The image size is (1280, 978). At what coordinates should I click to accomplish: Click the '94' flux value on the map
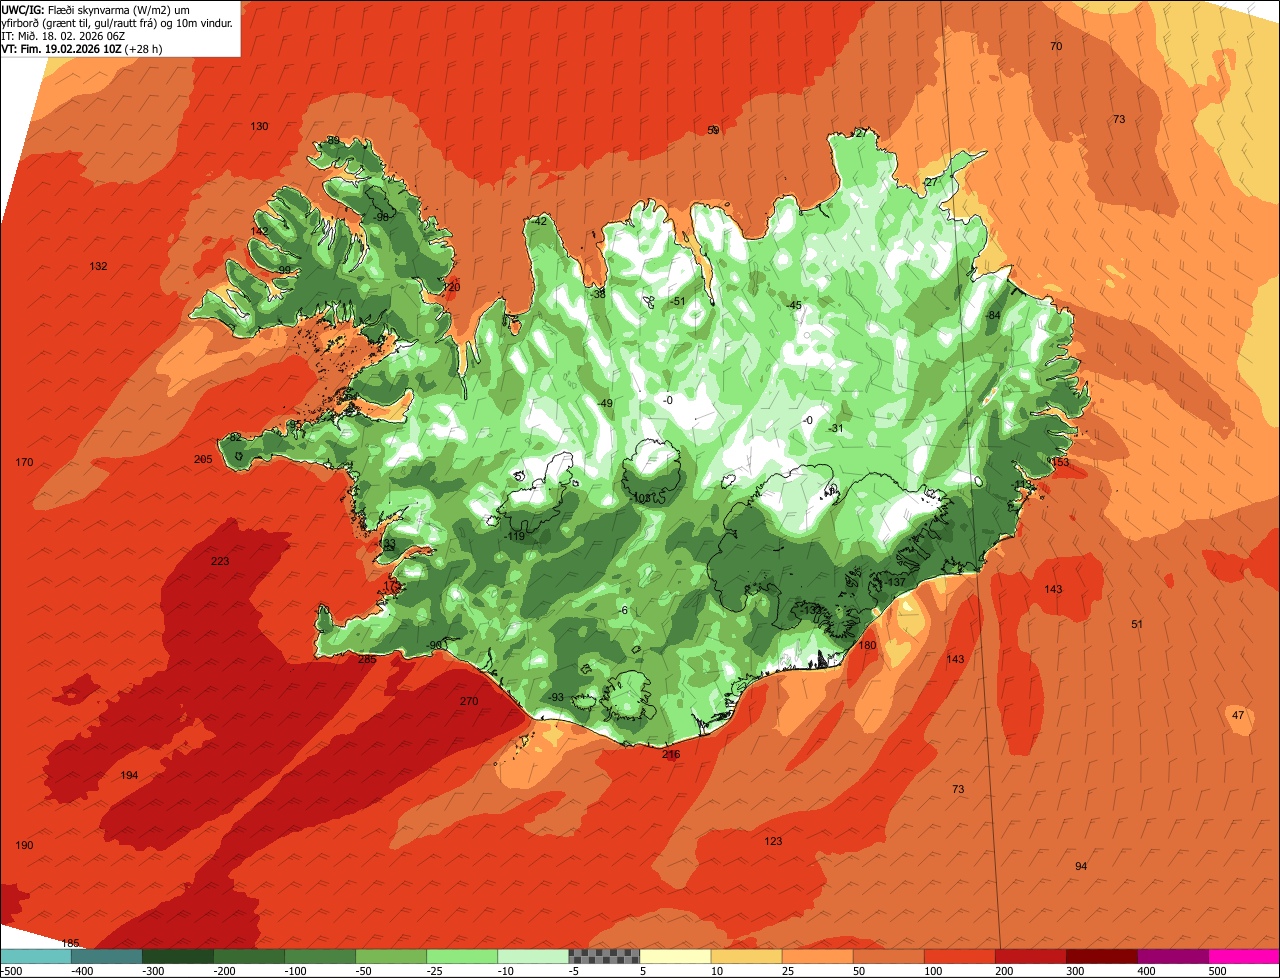(1081, 866)
